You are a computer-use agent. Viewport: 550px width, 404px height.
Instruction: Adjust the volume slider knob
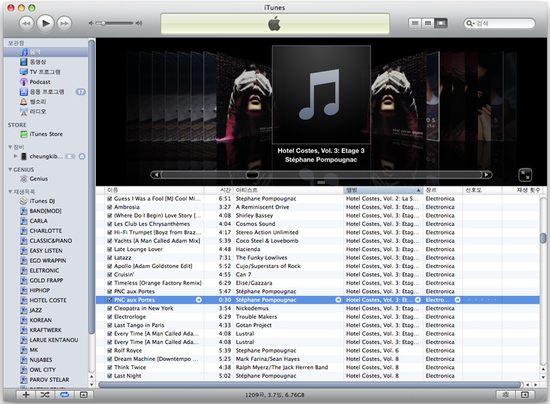[x=103, y=23]
